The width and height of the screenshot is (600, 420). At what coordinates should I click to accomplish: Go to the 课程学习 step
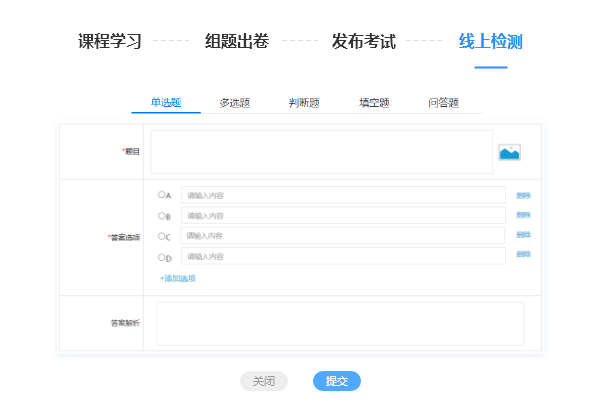pyautogui.click(x=110, y=42)
